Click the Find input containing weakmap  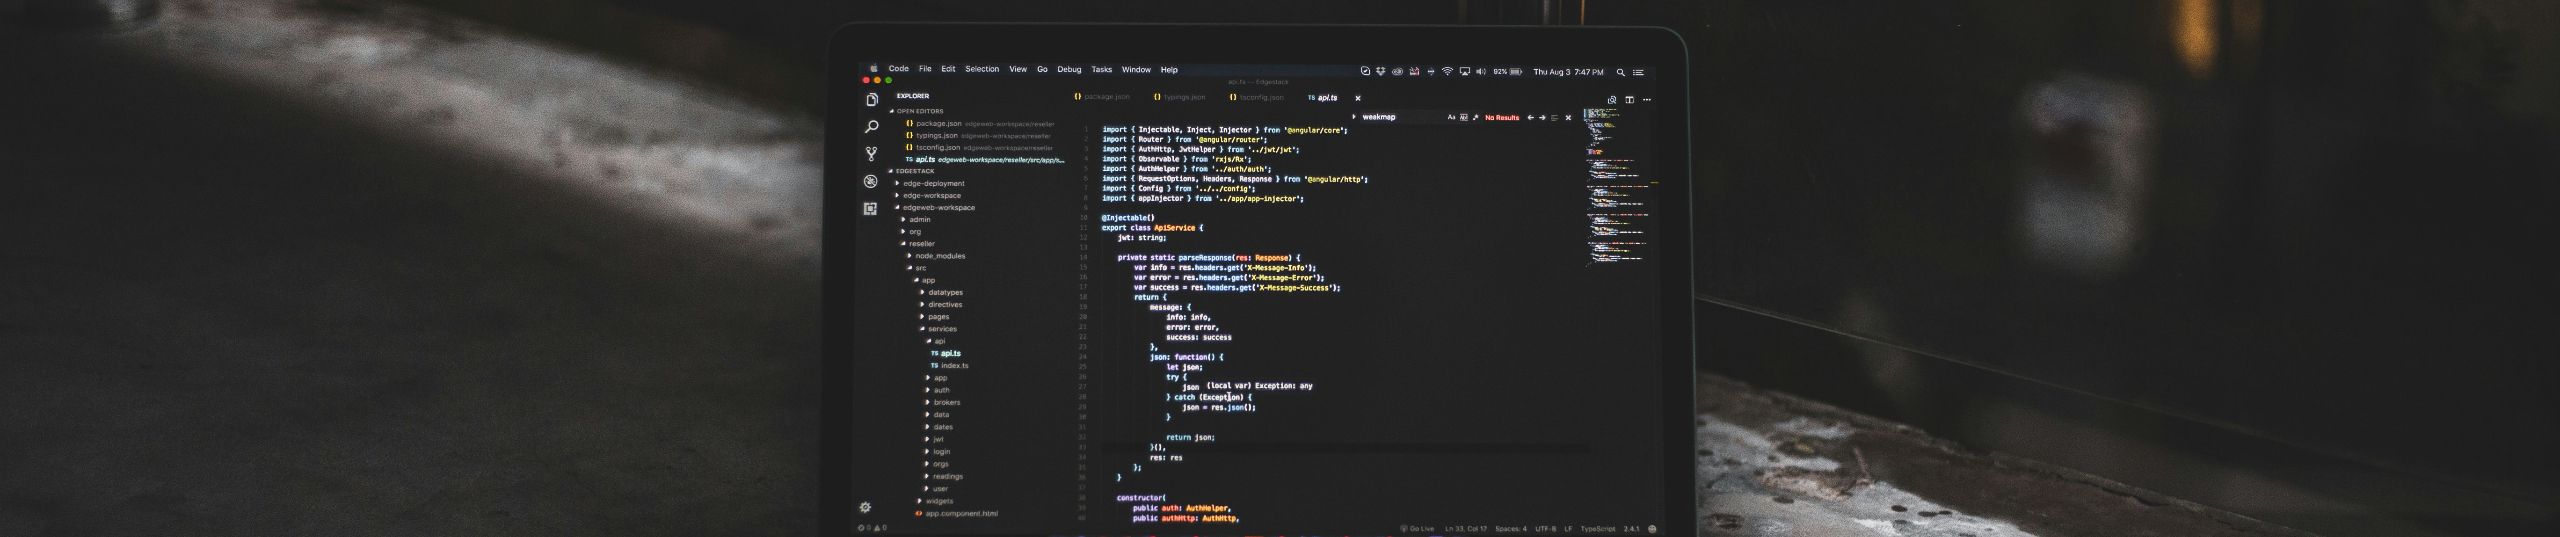[x=1402, y=117]
